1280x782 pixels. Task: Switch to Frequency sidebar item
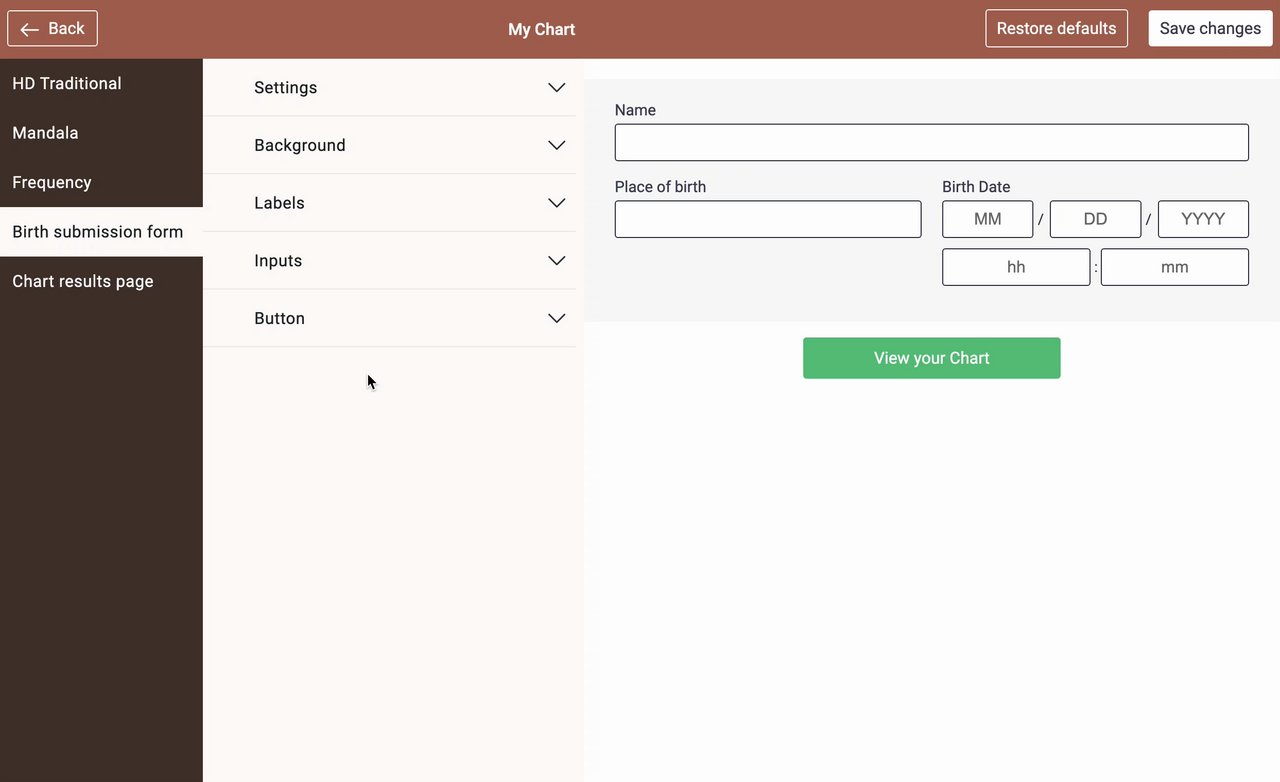52,182
